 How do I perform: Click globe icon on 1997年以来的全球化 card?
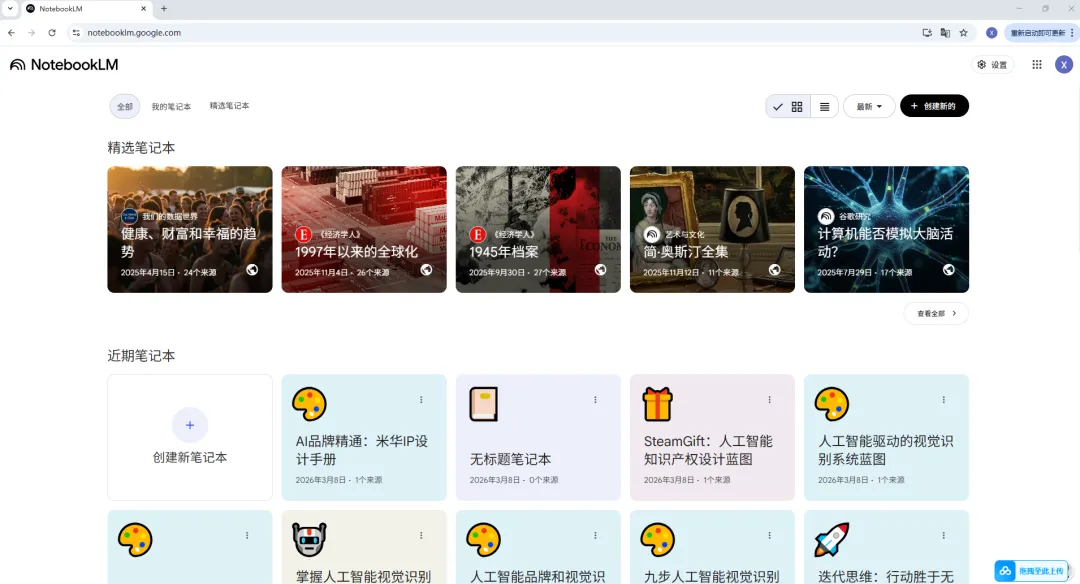tap(426, 270)
